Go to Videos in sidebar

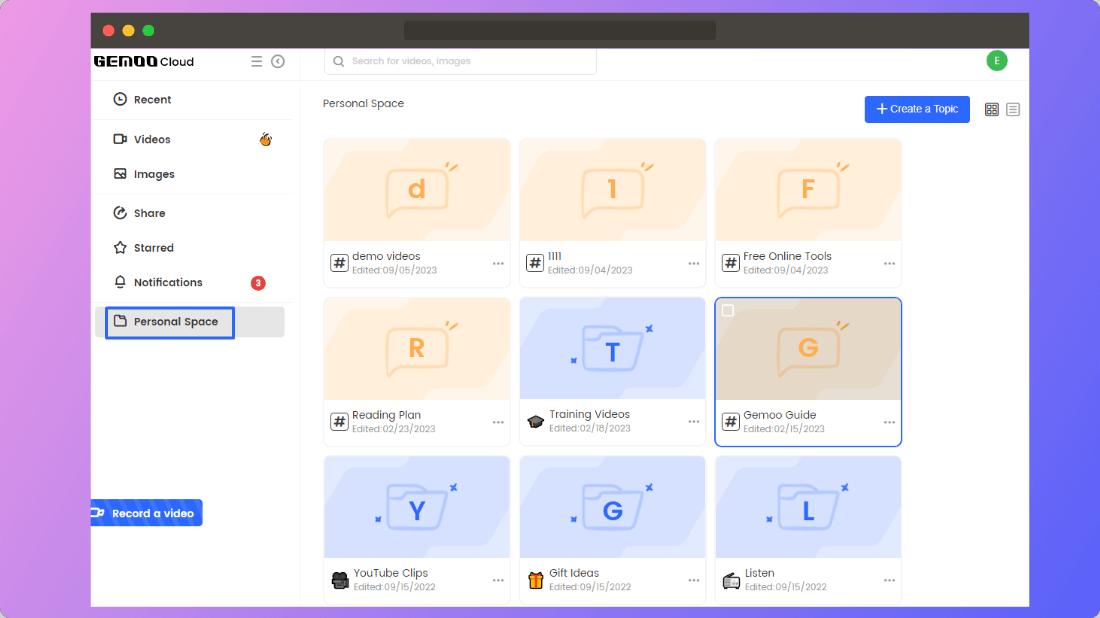[x=152, y=140]
